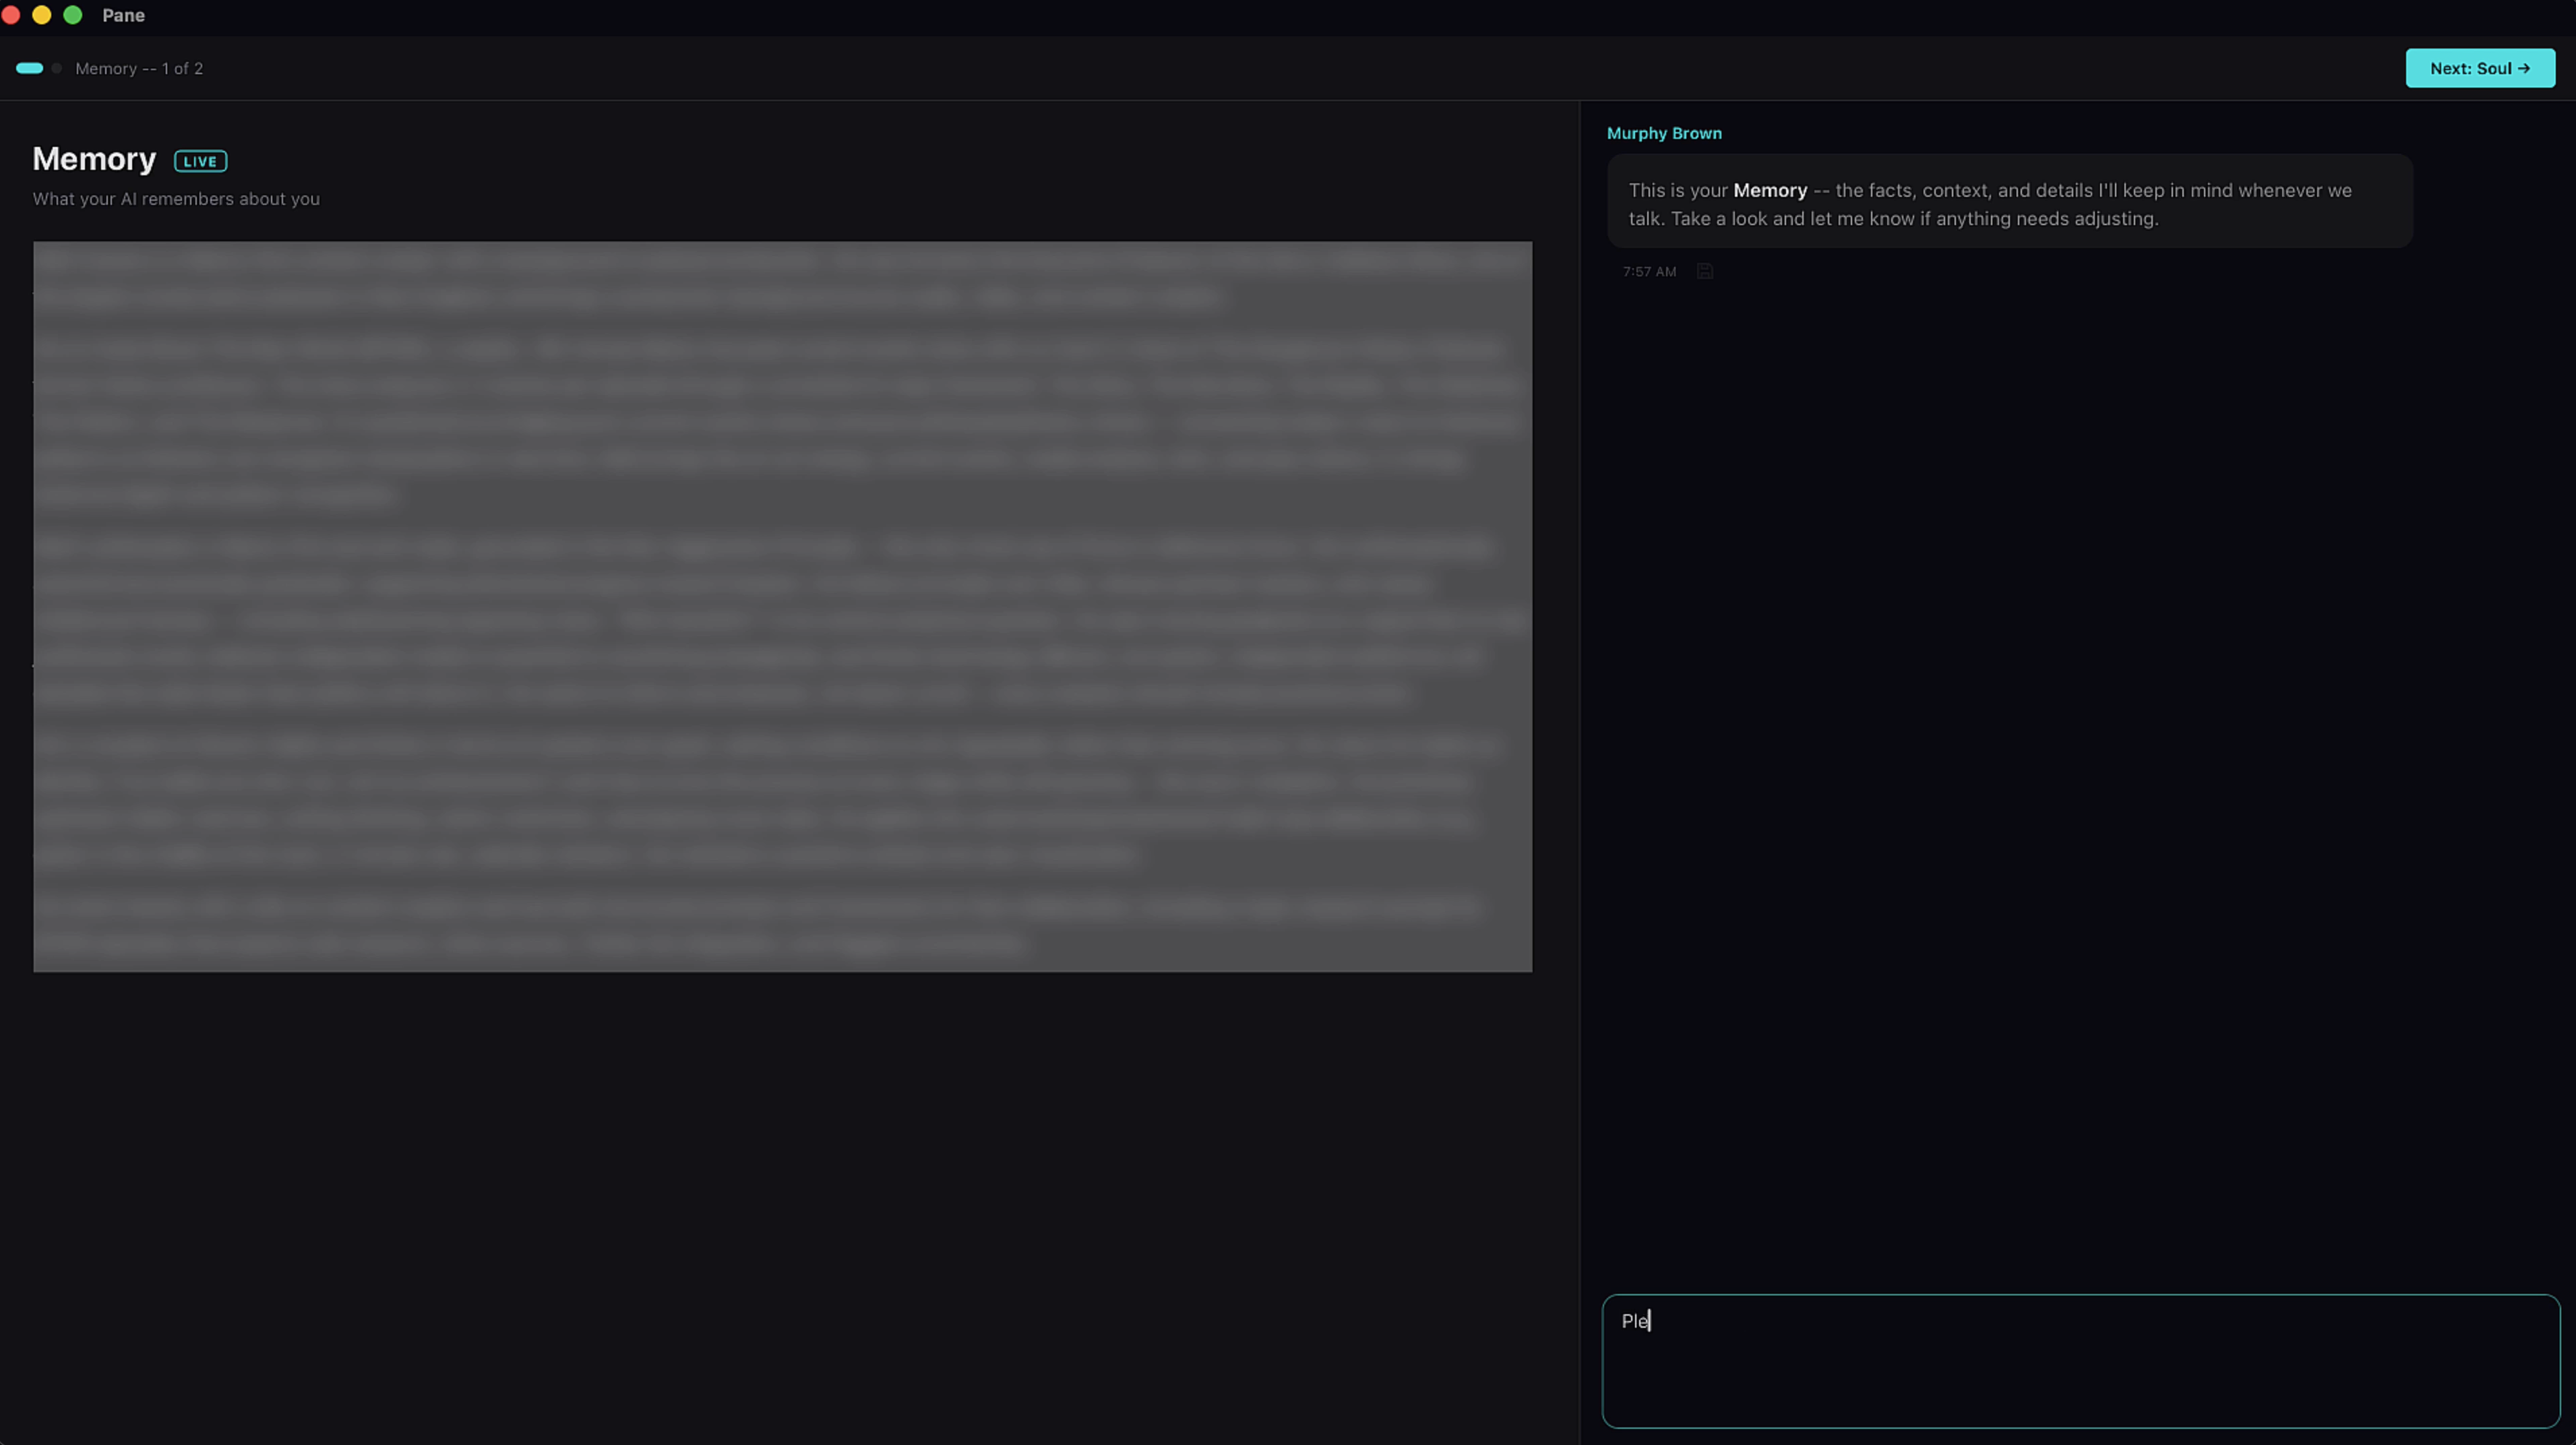The height and width of the screenshot is (1445, 2576).
Task: Click "What your AI remembers about you" subtitle
Action: tap(176, 198)
